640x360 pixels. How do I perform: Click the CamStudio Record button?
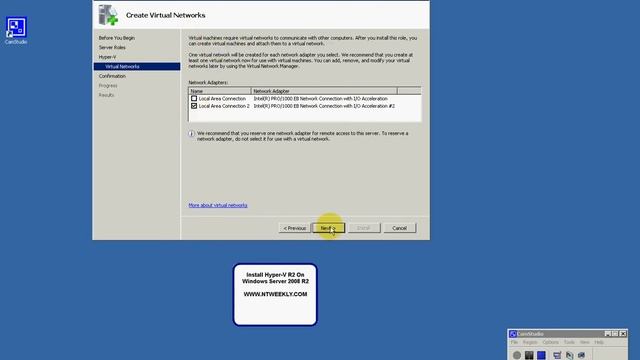(517, 355)
